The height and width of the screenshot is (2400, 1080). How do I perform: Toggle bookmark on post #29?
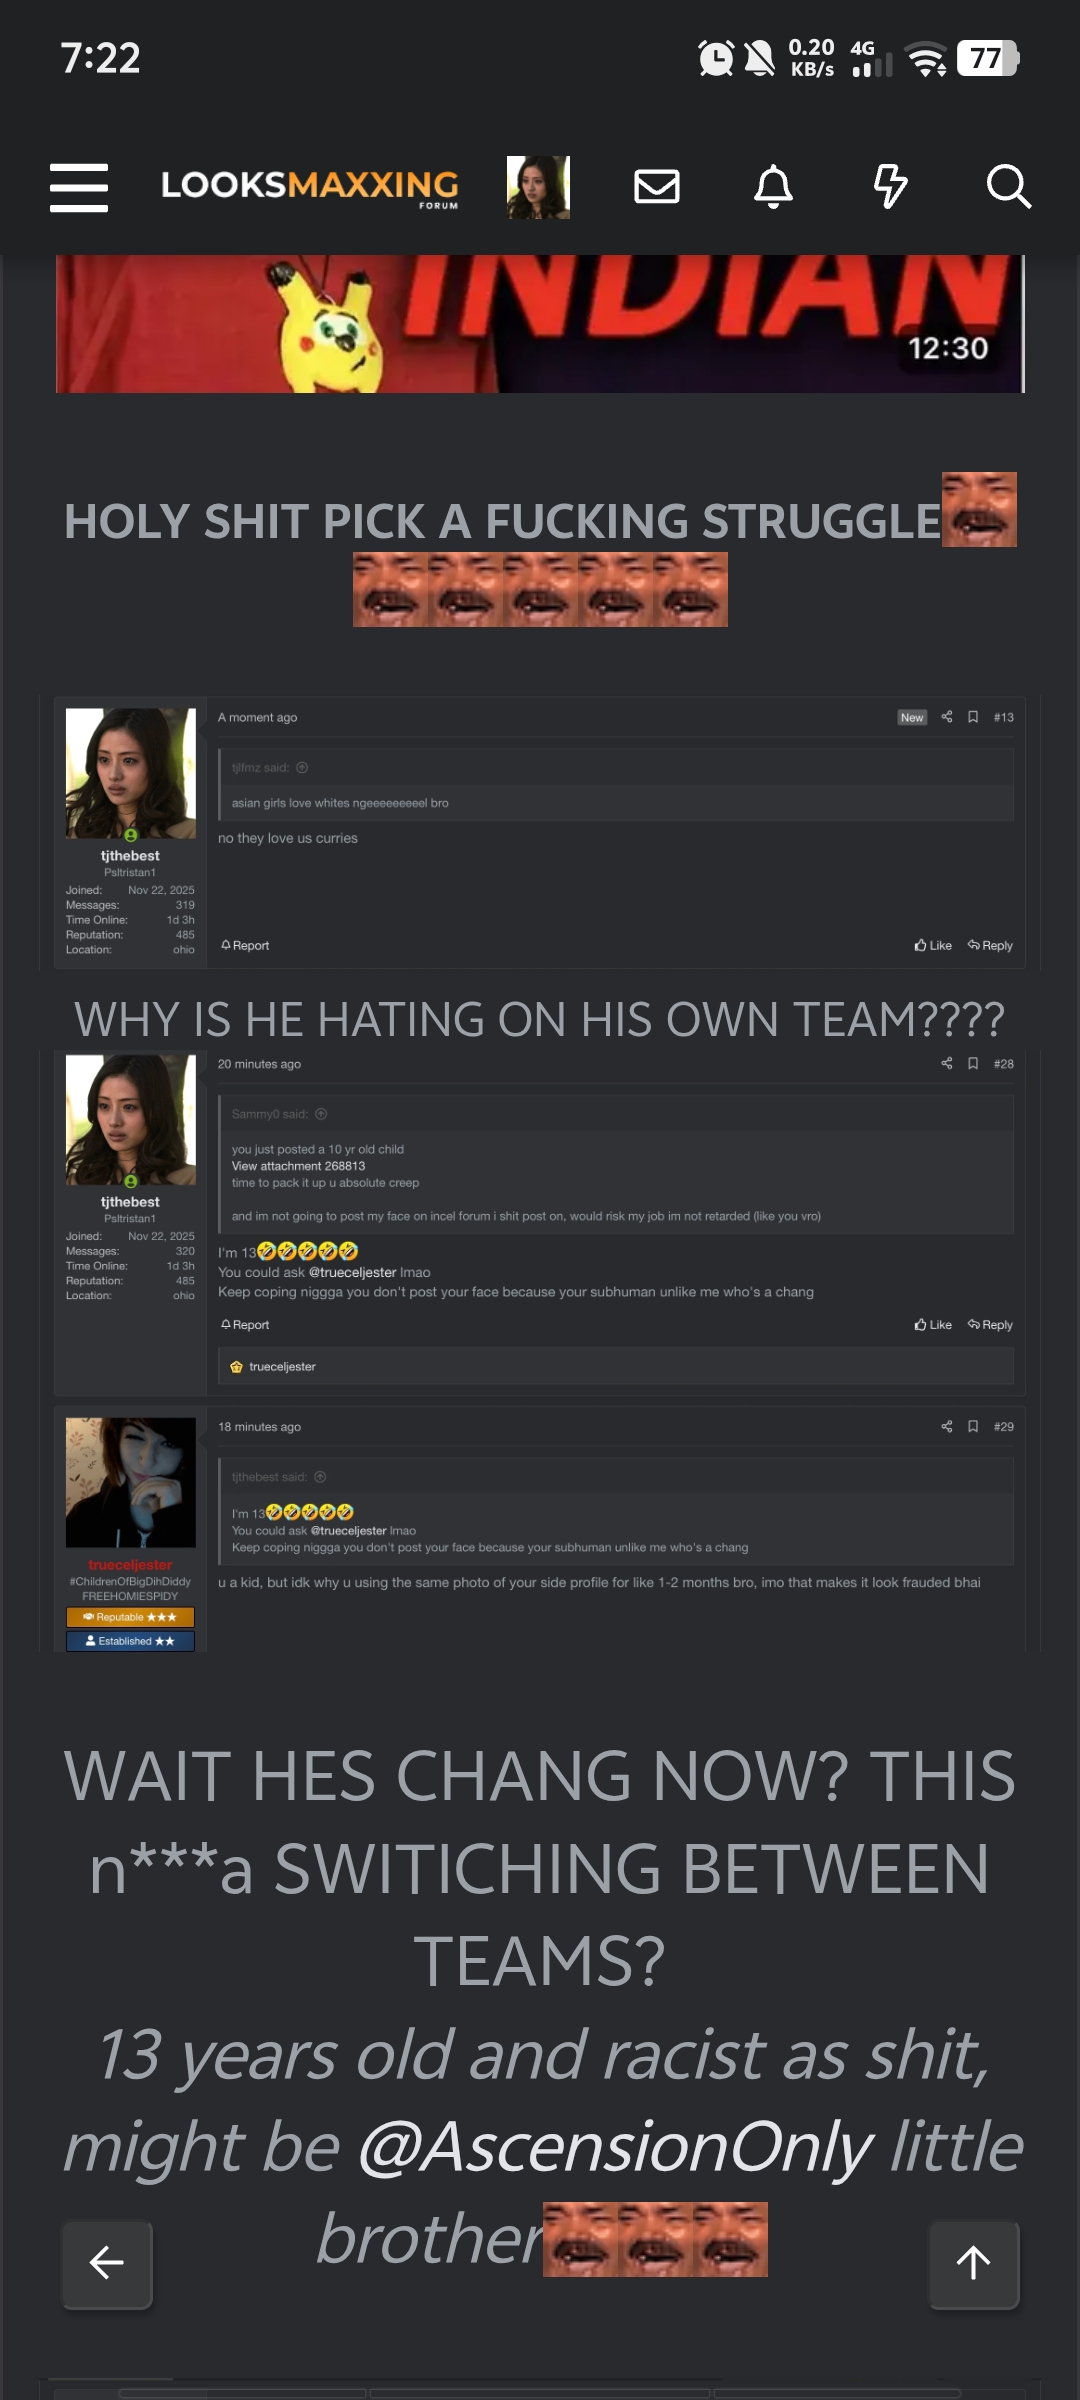[x=973, y=1426]
